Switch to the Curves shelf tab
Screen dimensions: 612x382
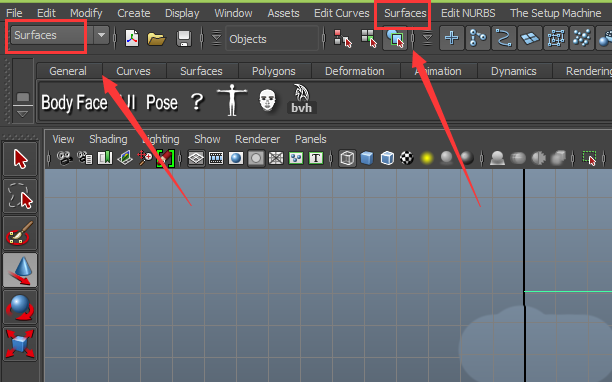point(133,71)
